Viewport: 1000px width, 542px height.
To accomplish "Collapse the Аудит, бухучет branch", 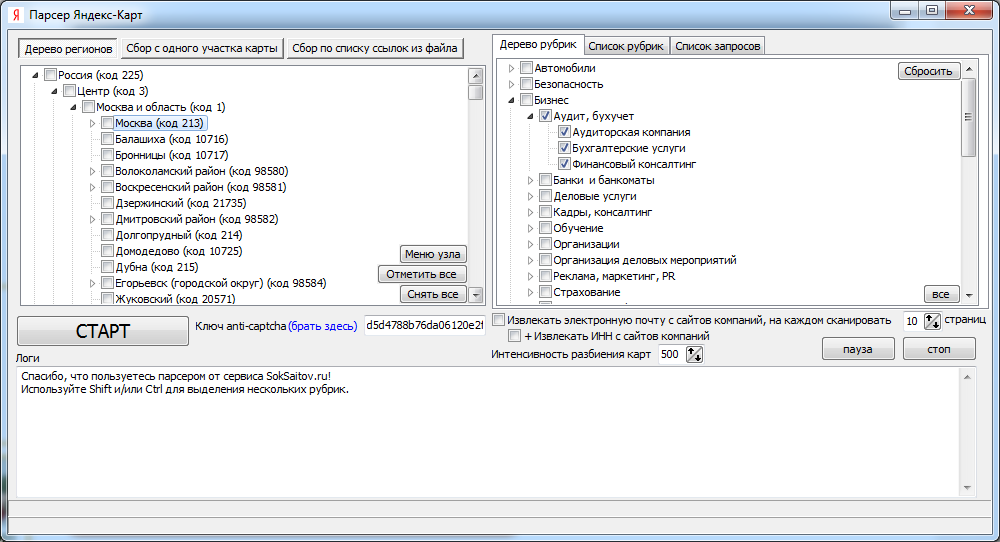I will coord(530,116).
